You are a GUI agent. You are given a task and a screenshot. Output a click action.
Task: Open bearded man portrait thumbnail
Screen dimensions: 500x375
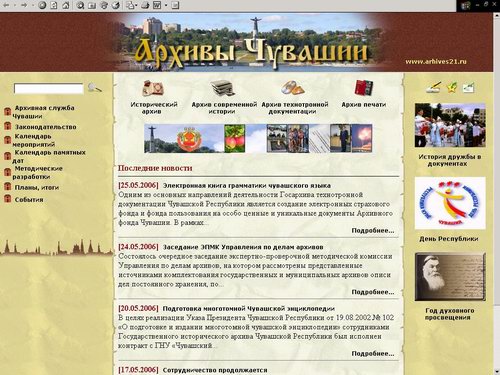click(x=450, y=277)
